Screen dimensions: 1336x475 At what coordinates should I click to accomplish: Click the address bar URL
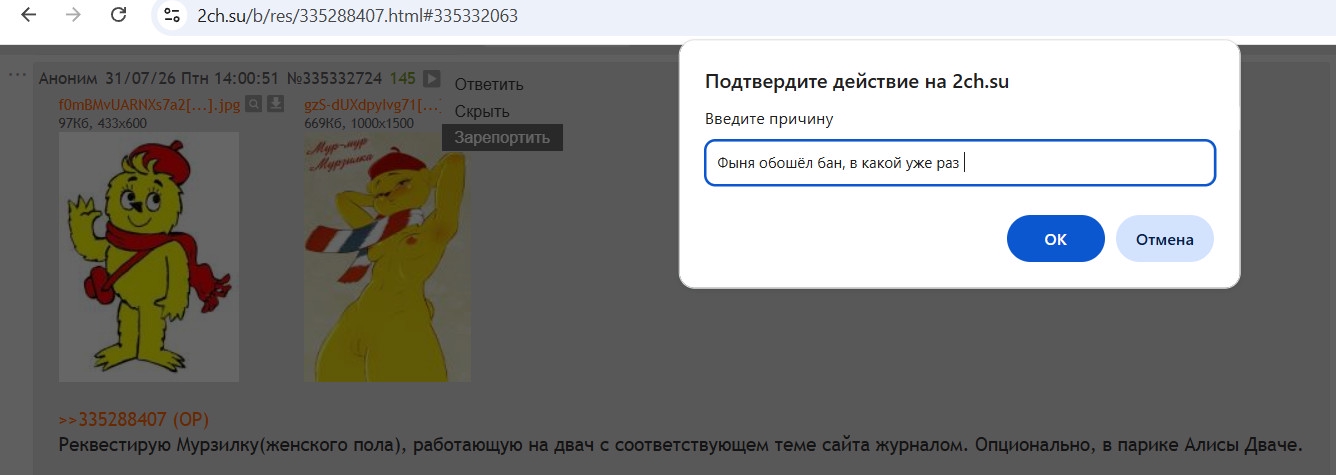[358, 16]
